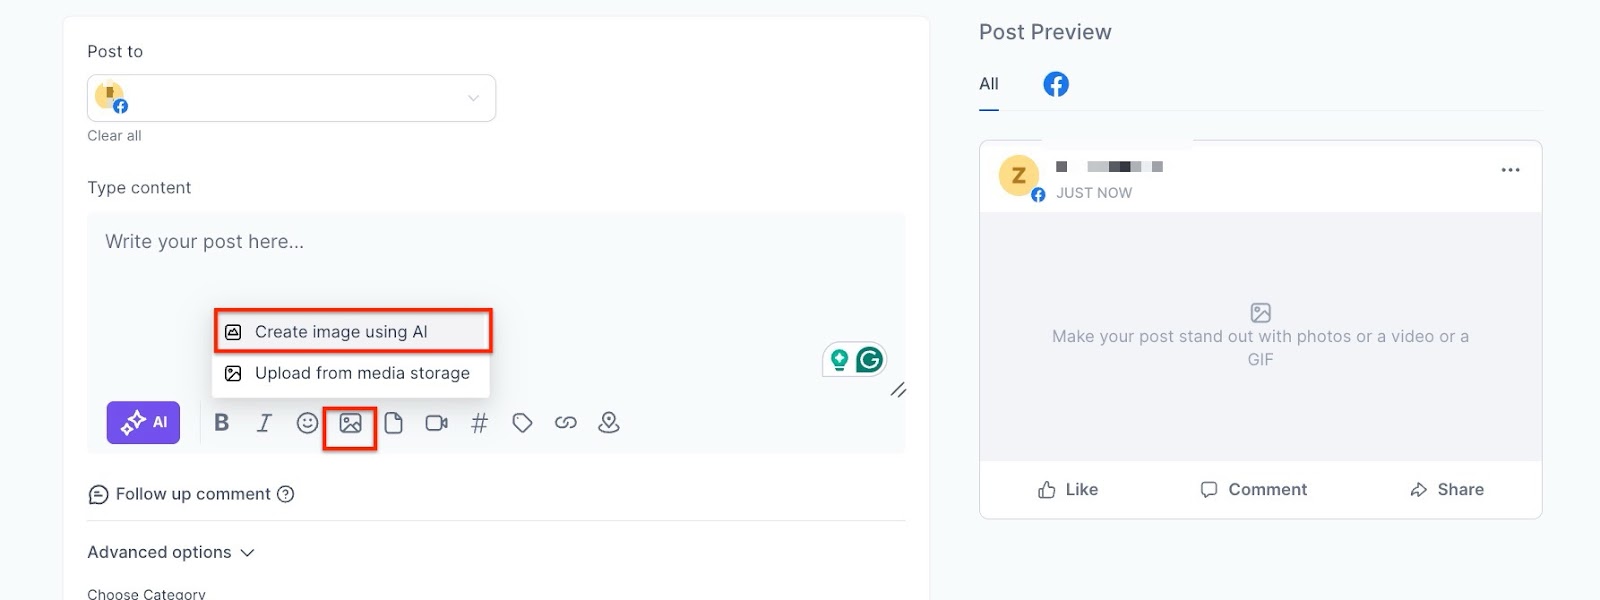Insert hashtag using the # icon
Screen dimensions: 1600x600
[479, 423]
